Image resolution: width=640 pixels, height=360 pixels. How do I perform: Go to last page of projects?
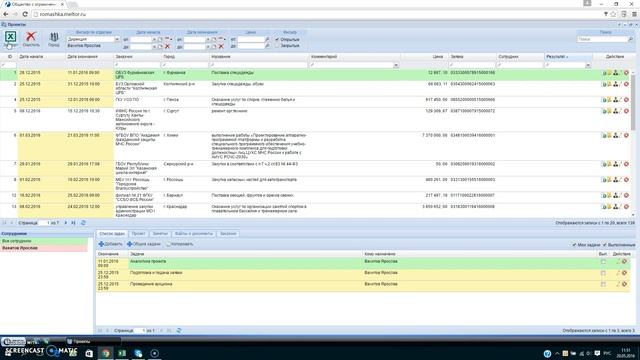[73, 223]
